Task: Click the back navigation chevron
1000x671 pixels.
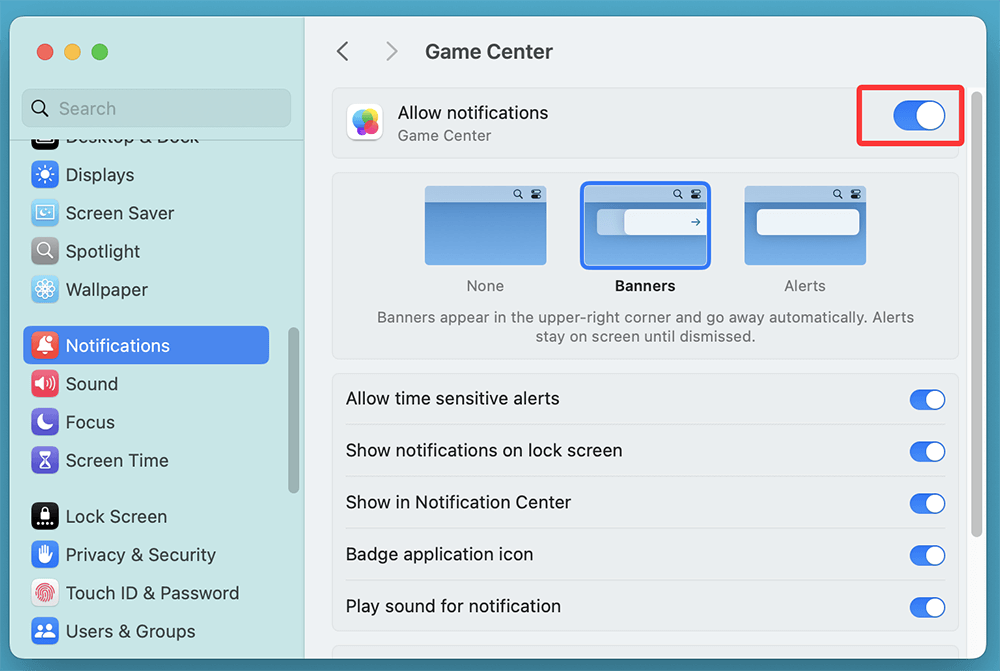Action: [x=343, y=51]
